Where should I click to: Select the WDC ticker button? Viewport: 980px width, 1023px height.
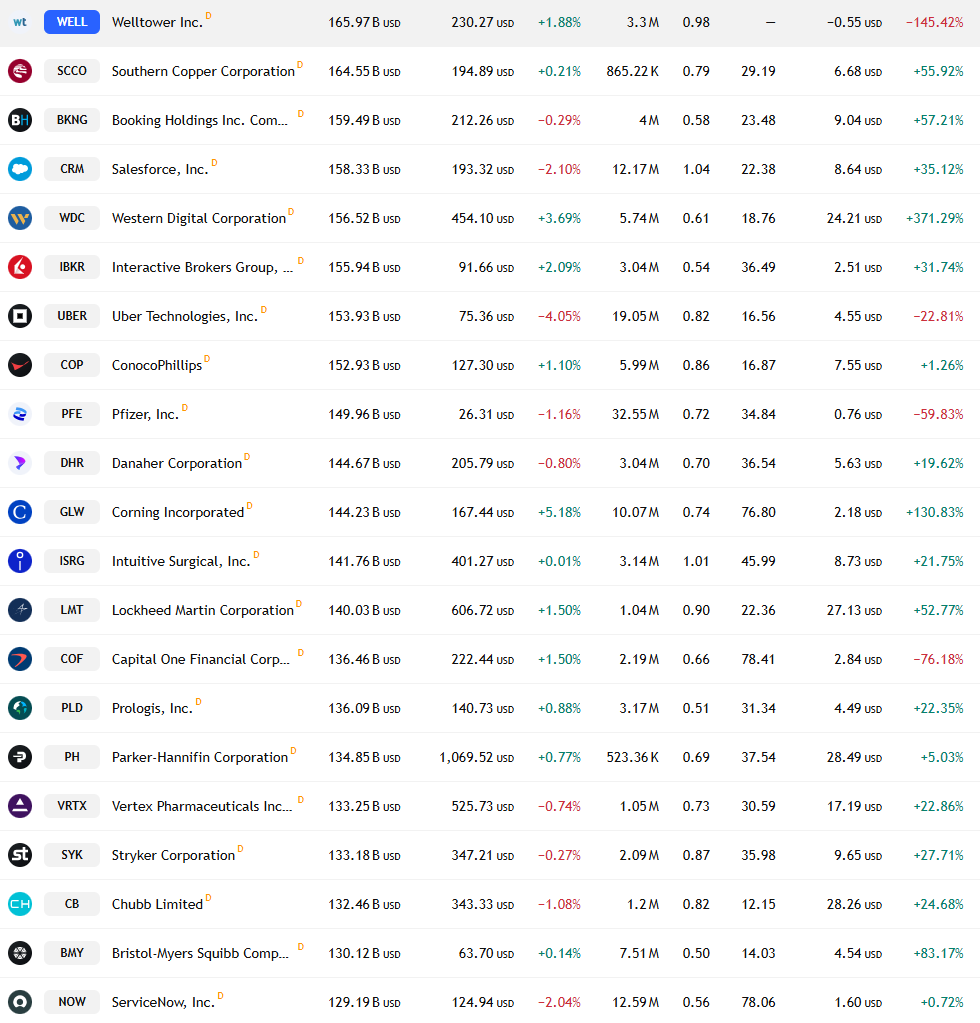(72, 218)
